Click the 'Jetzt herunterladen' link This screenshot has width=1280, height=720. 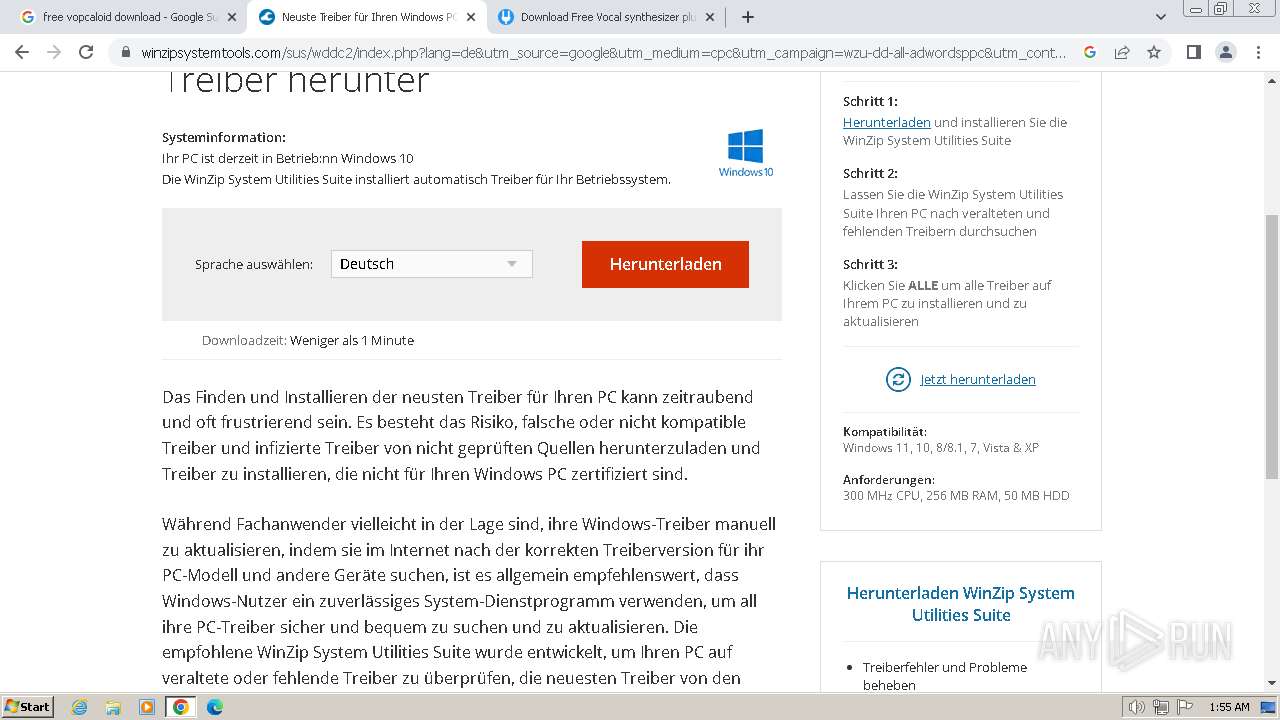977,379
